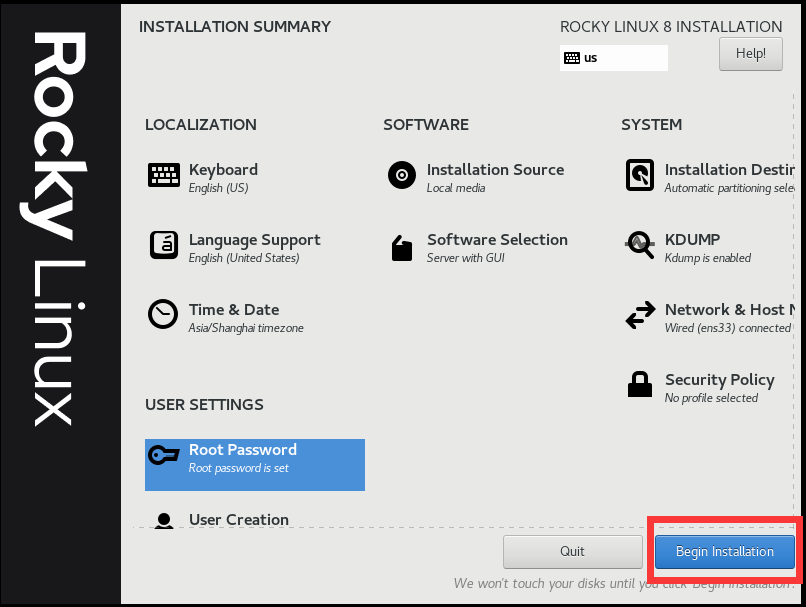Screen dimensions: 806x607
Task: Click the Installation Destination disk icon
Action: tap(640, 175)
